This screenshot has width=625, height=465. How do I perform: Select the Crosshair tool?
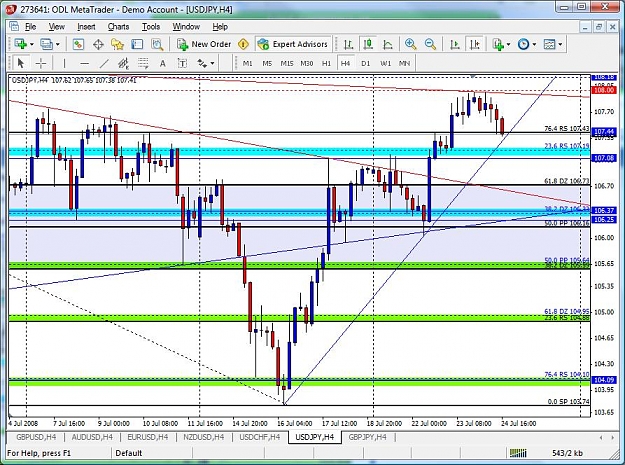pos(40,63)
